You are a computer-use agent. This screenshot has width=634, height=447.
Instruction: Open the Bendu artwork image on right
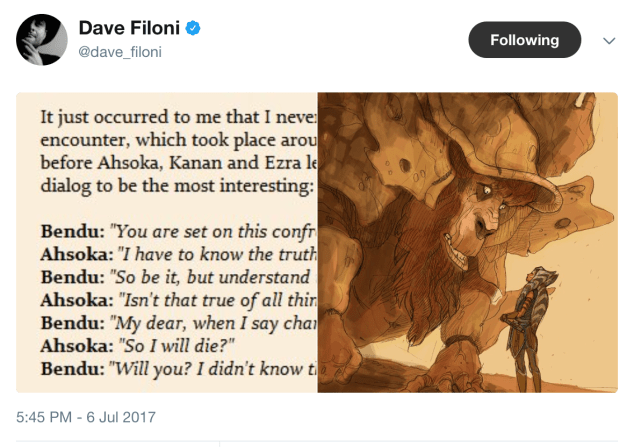(467, 242)
